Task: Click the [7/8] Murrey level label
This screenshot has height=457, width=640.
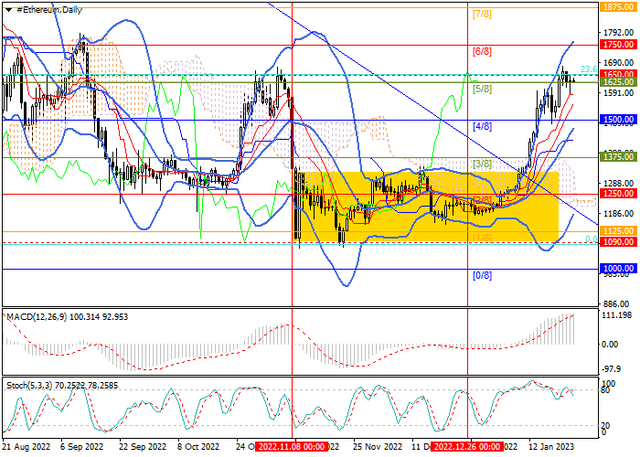Action: 481,15
